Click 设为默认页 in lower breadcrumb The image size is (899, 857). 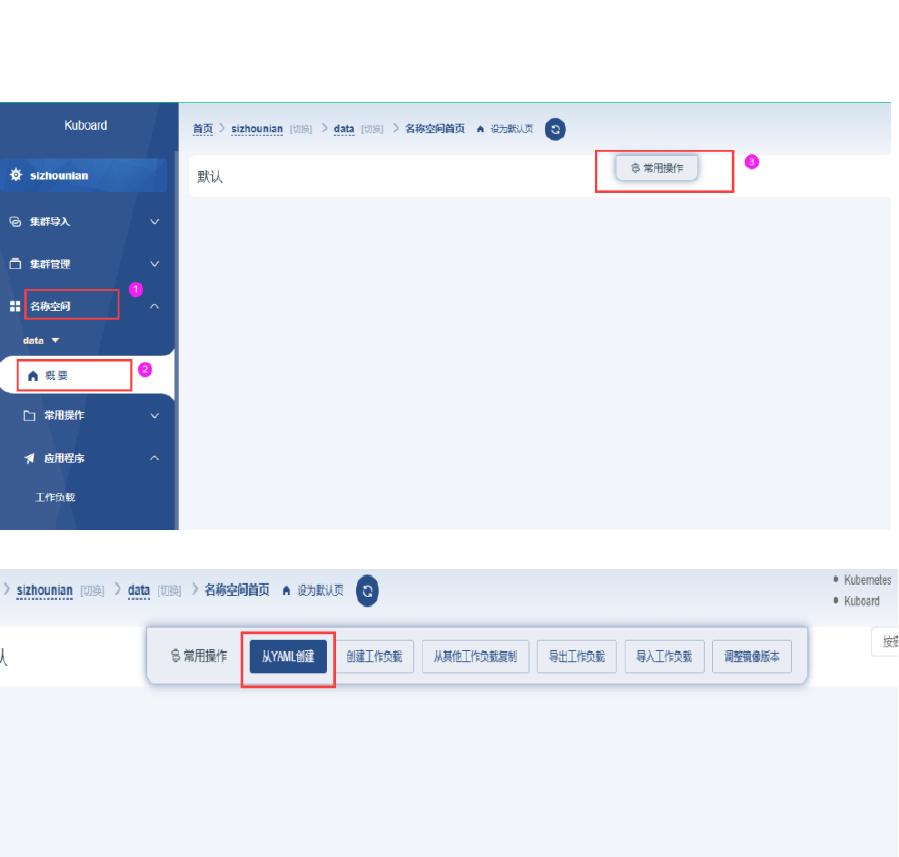(x=320, y=590)
